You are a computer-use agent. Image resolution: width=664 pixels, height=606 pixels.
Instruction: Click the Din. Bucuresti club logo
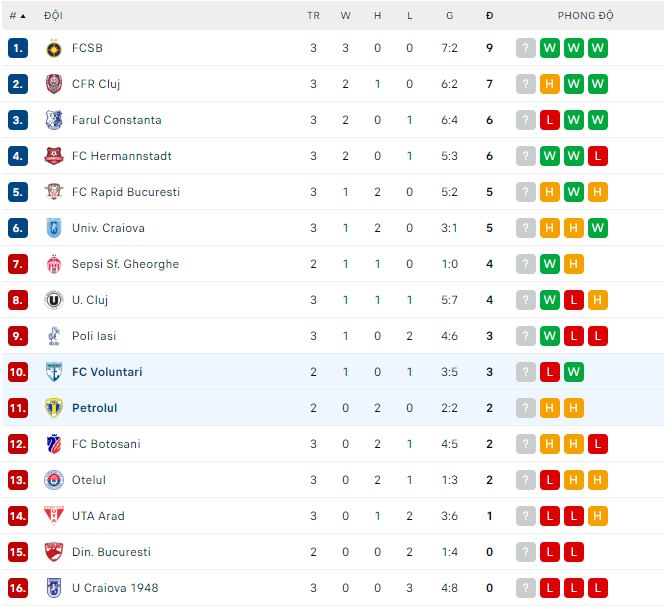click(54, 552)
